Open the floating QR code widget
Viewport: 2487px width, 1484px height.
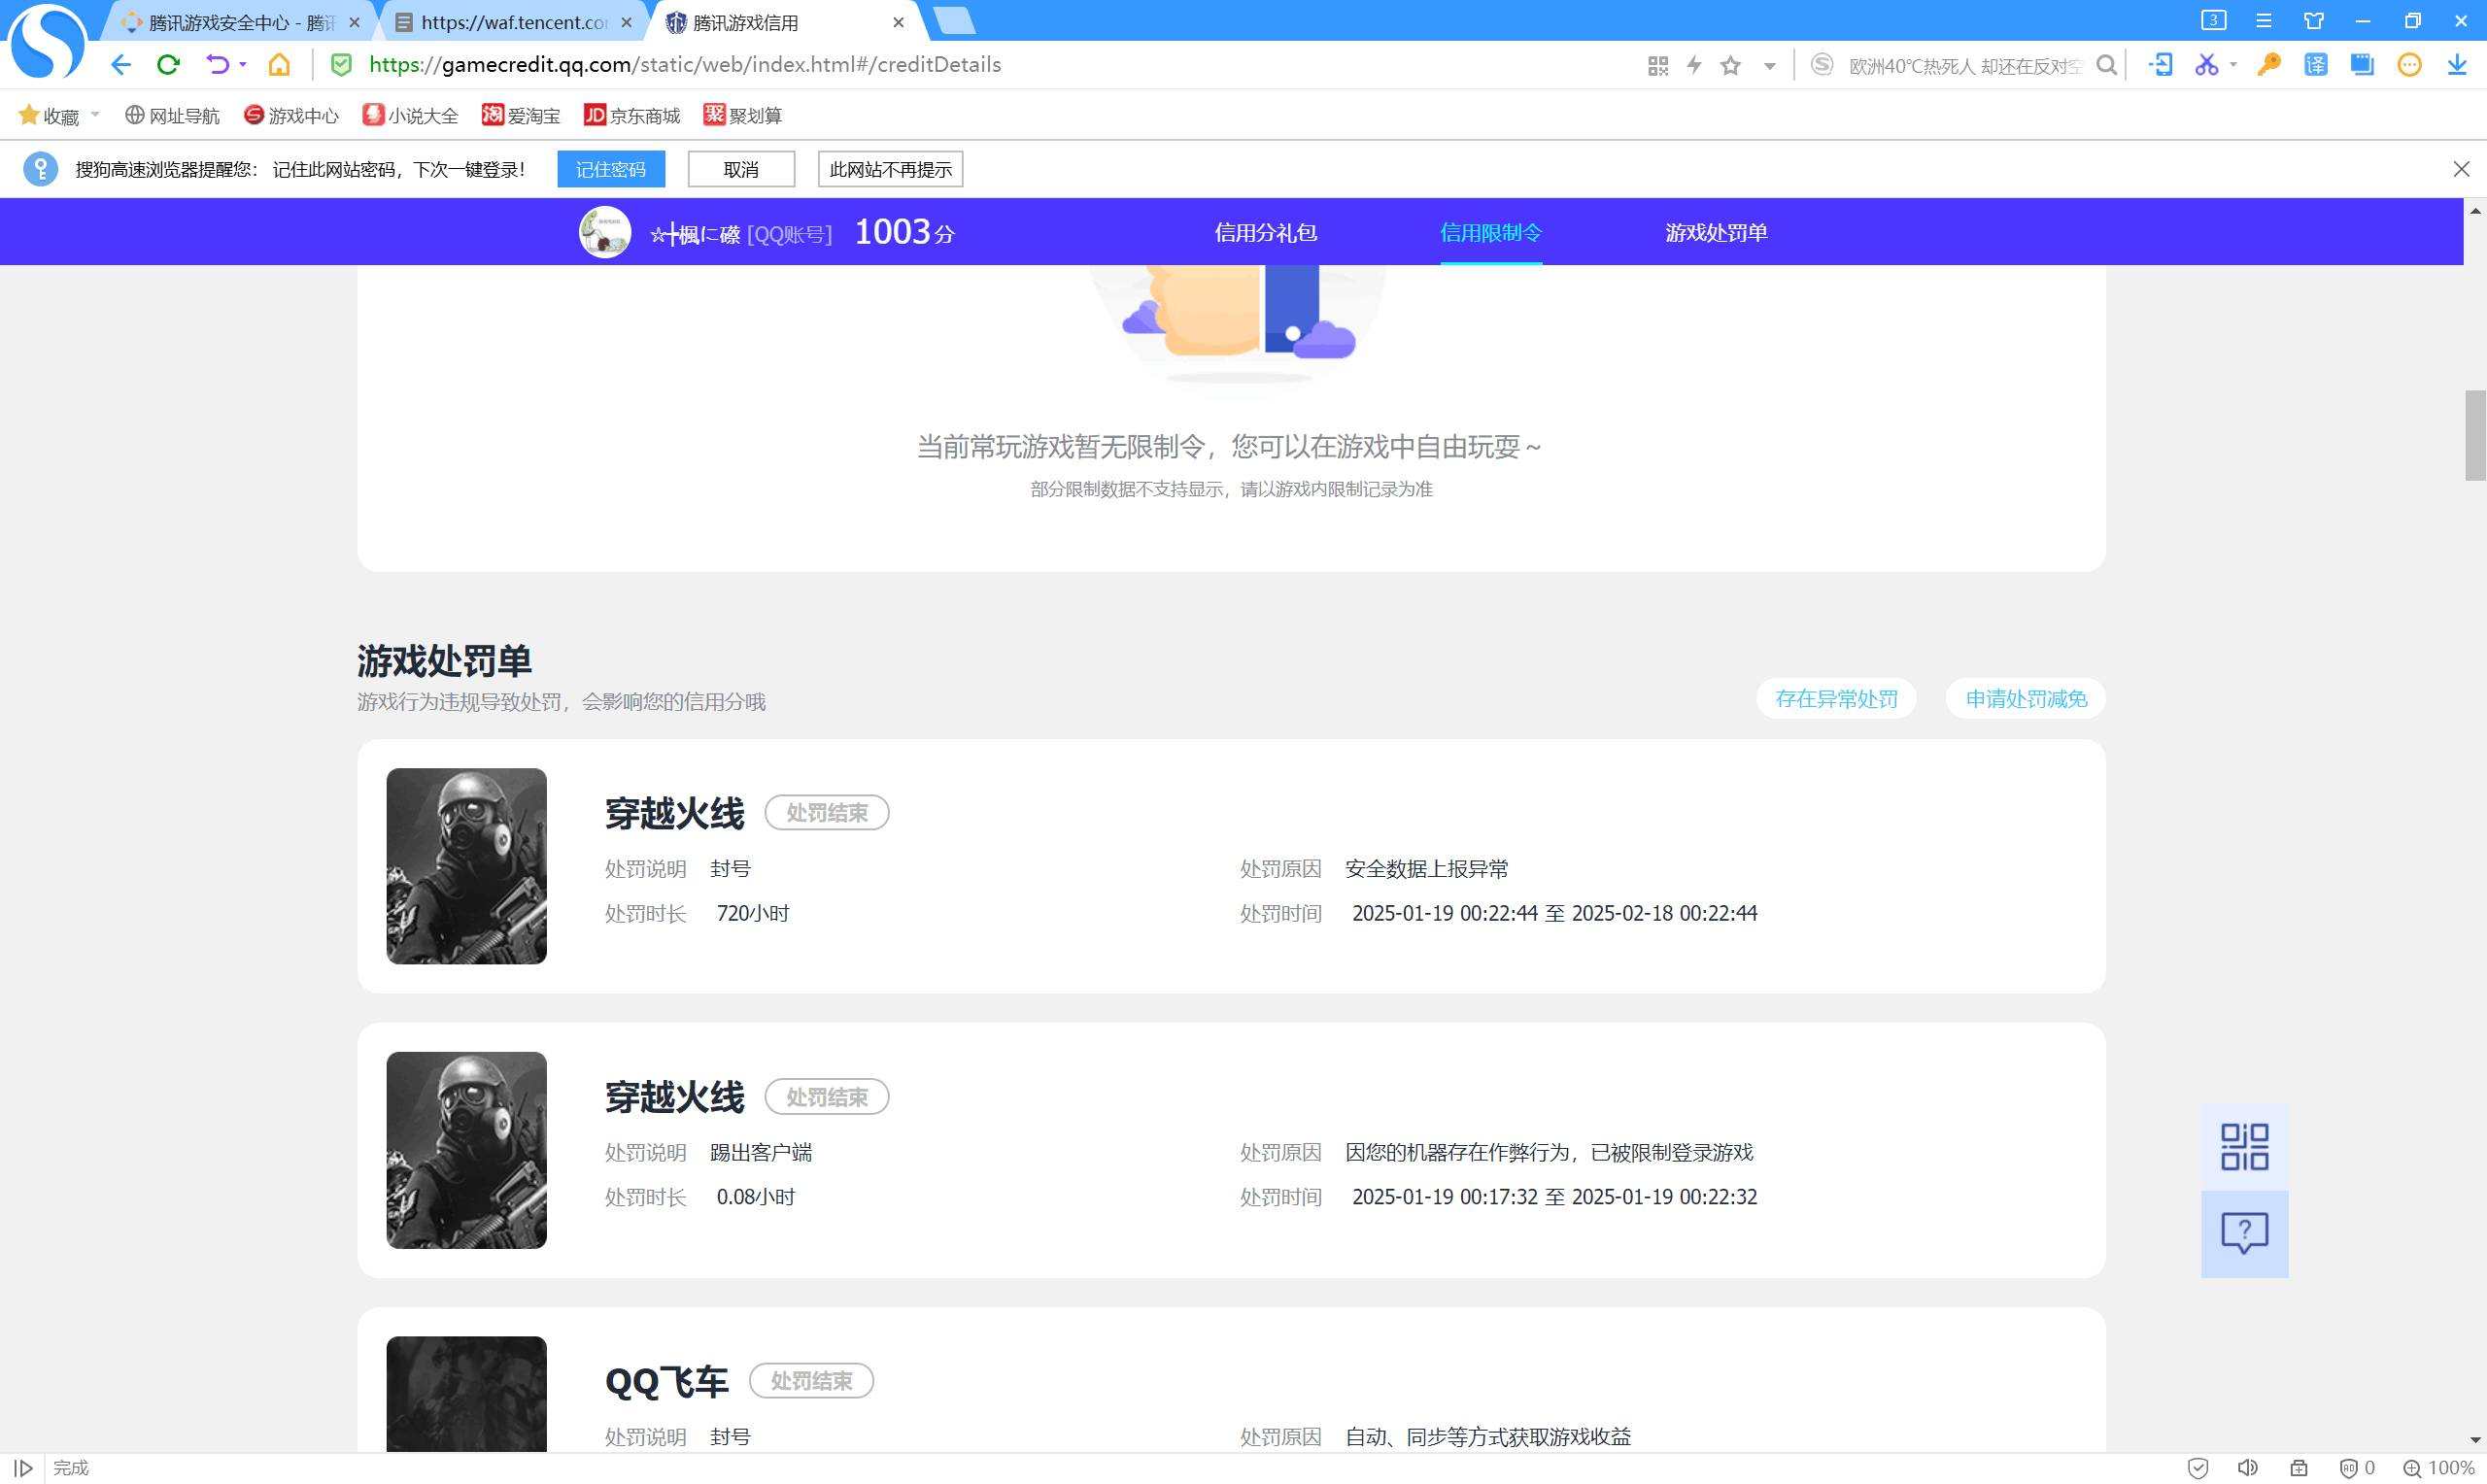[x=2244, y=1147]
